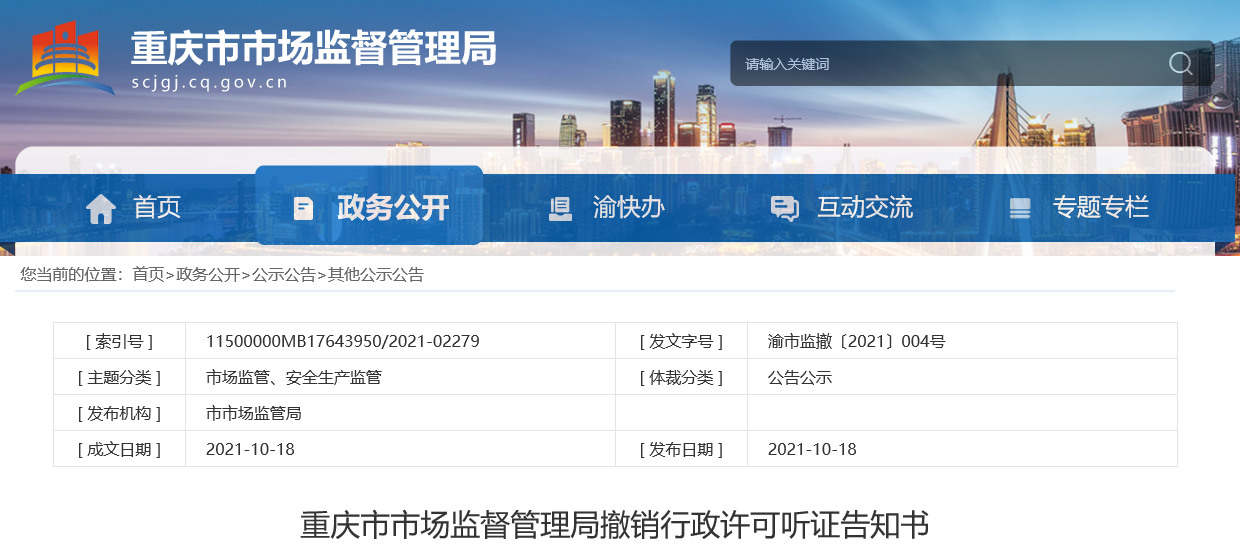Image resolution: width=1240 pixels, height=553 pixels.
Task: Click the document icon beside 政务公开
Action: (303, 209)
